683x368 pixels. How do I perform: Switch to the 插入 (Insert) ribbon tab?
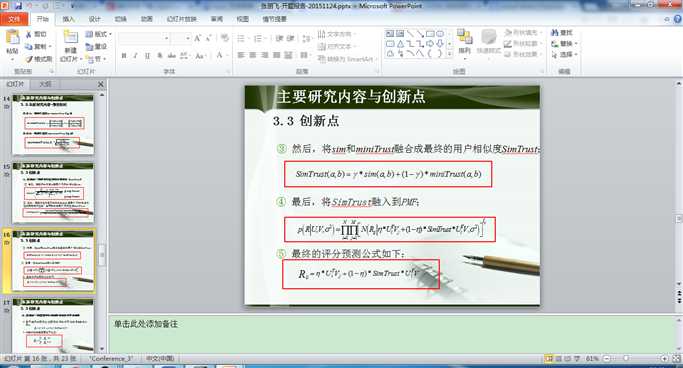pyautogui.click(x=68, y=19)
